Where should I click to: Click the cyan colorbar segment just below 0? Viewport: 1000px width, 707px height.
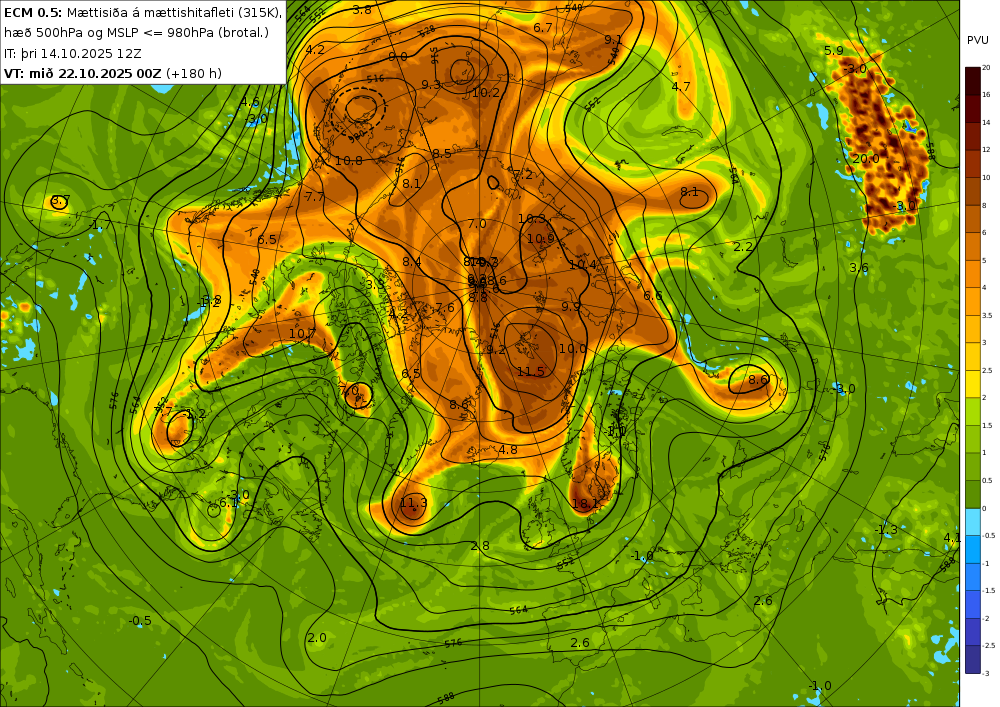point(973,522)
